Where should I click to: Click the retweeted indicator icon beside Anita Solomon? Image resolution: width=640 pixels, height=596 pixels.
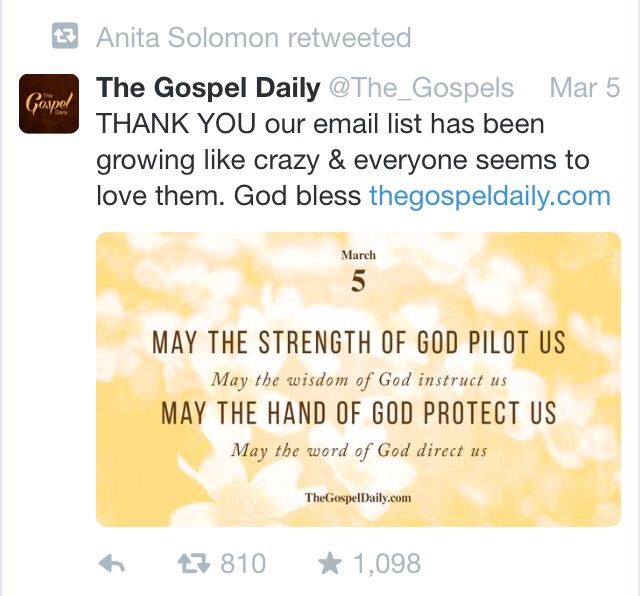click(x=65, y=36)
